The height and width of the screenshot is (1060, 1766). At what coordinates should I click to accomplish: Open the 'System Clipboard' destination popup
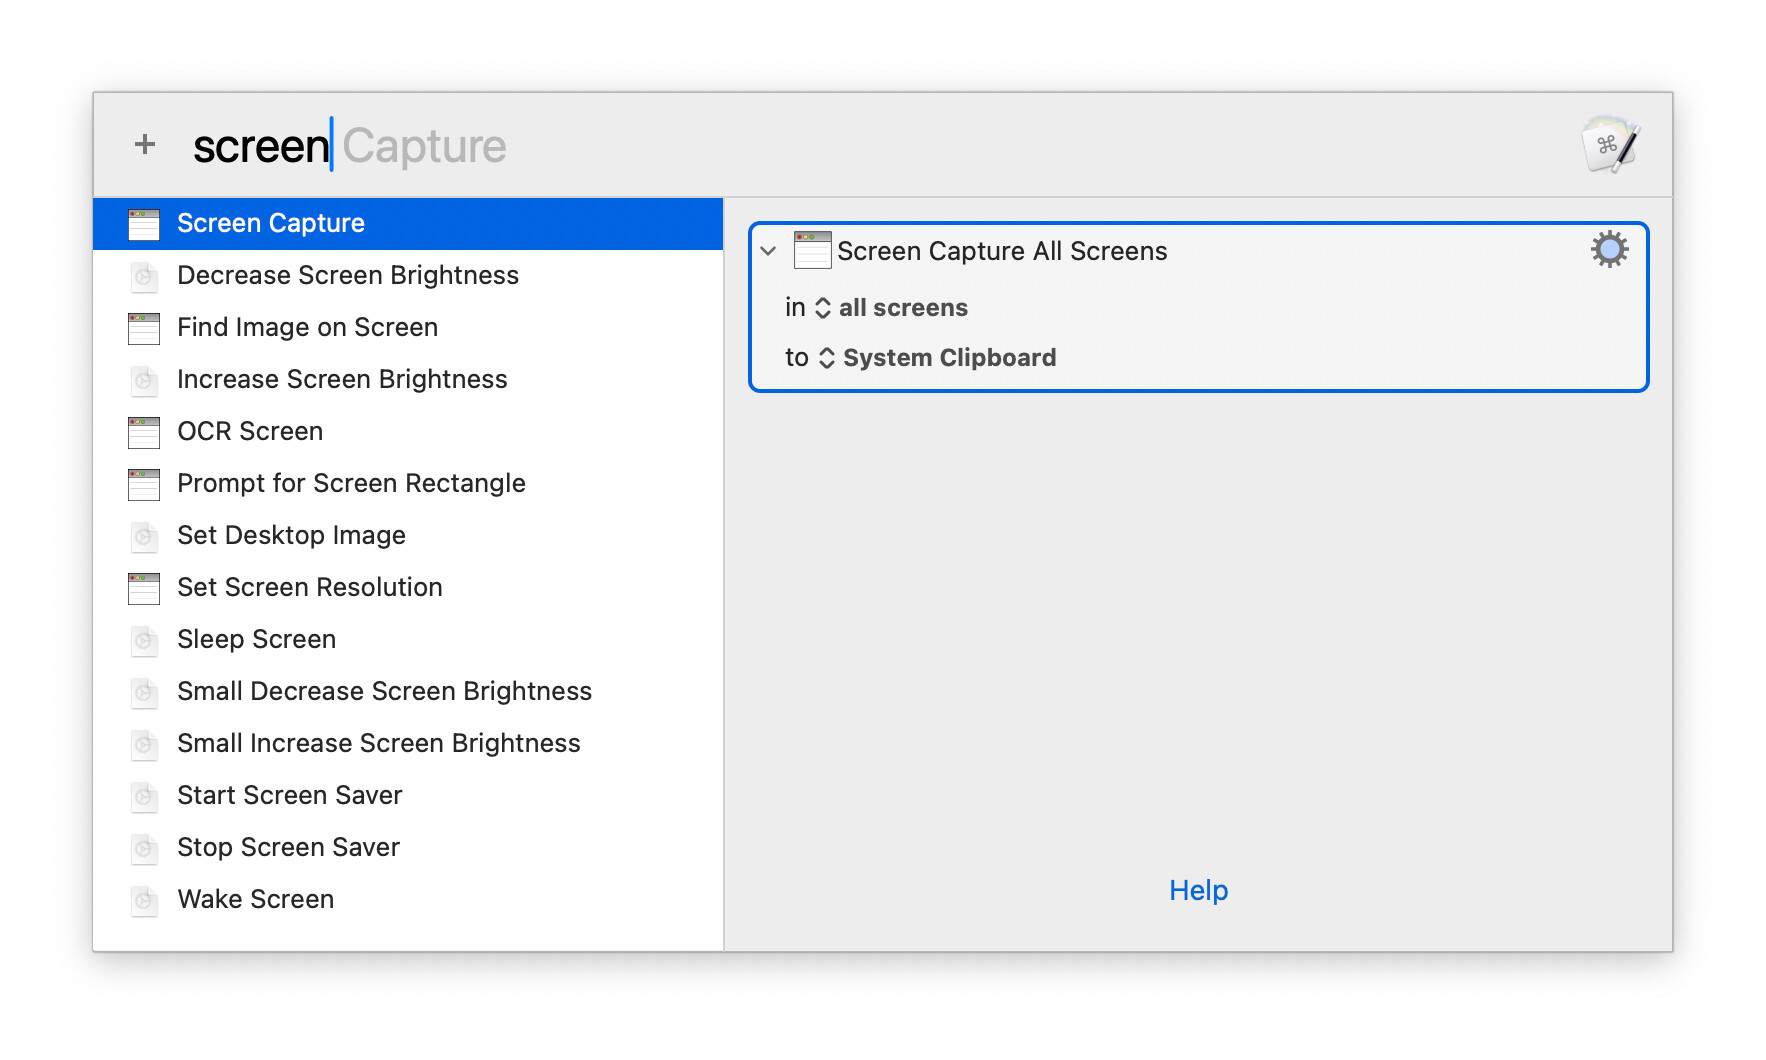click(x=936, y=358)
